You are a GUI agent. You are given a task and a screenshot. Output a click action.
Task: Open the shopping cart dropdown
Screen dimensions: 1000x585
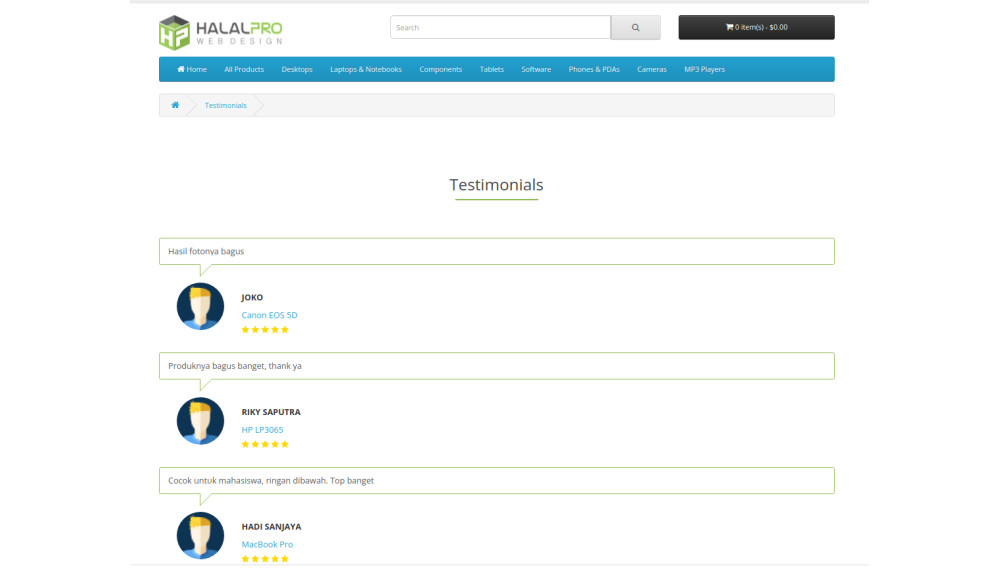coord(756,28)
